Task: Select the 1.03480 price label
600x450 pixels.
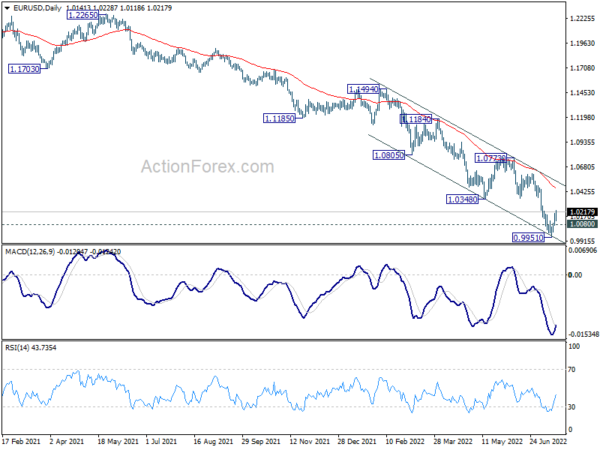Action: click(x=463, y=199)
